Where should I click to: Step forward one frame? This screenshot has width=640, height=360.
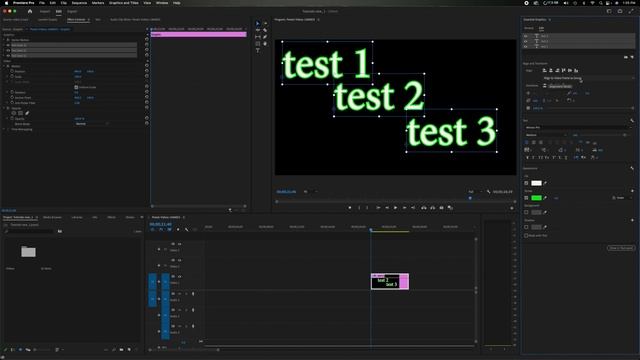404,208
